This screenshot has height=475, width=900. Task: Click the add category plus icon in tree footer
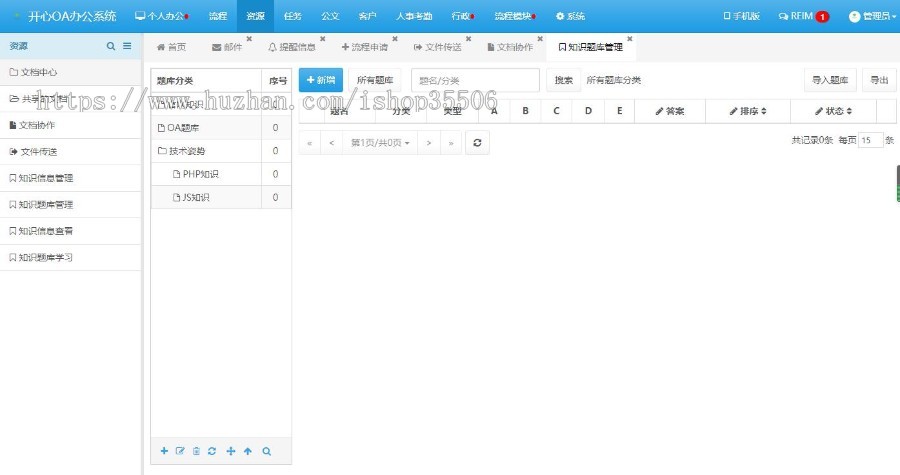point(164,451)
